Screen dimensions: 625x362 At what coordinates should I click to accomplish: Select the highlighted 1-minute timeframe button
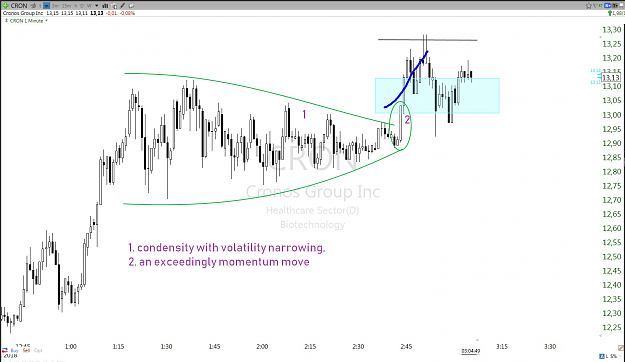click(x=46, y=6)
